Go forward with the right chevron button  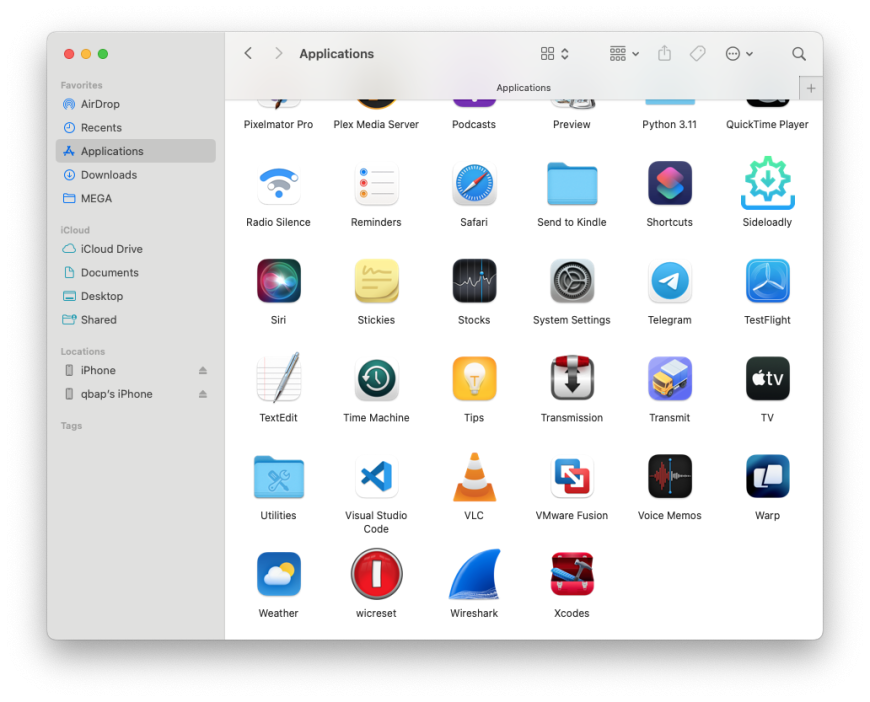click(x=279, y=53)
